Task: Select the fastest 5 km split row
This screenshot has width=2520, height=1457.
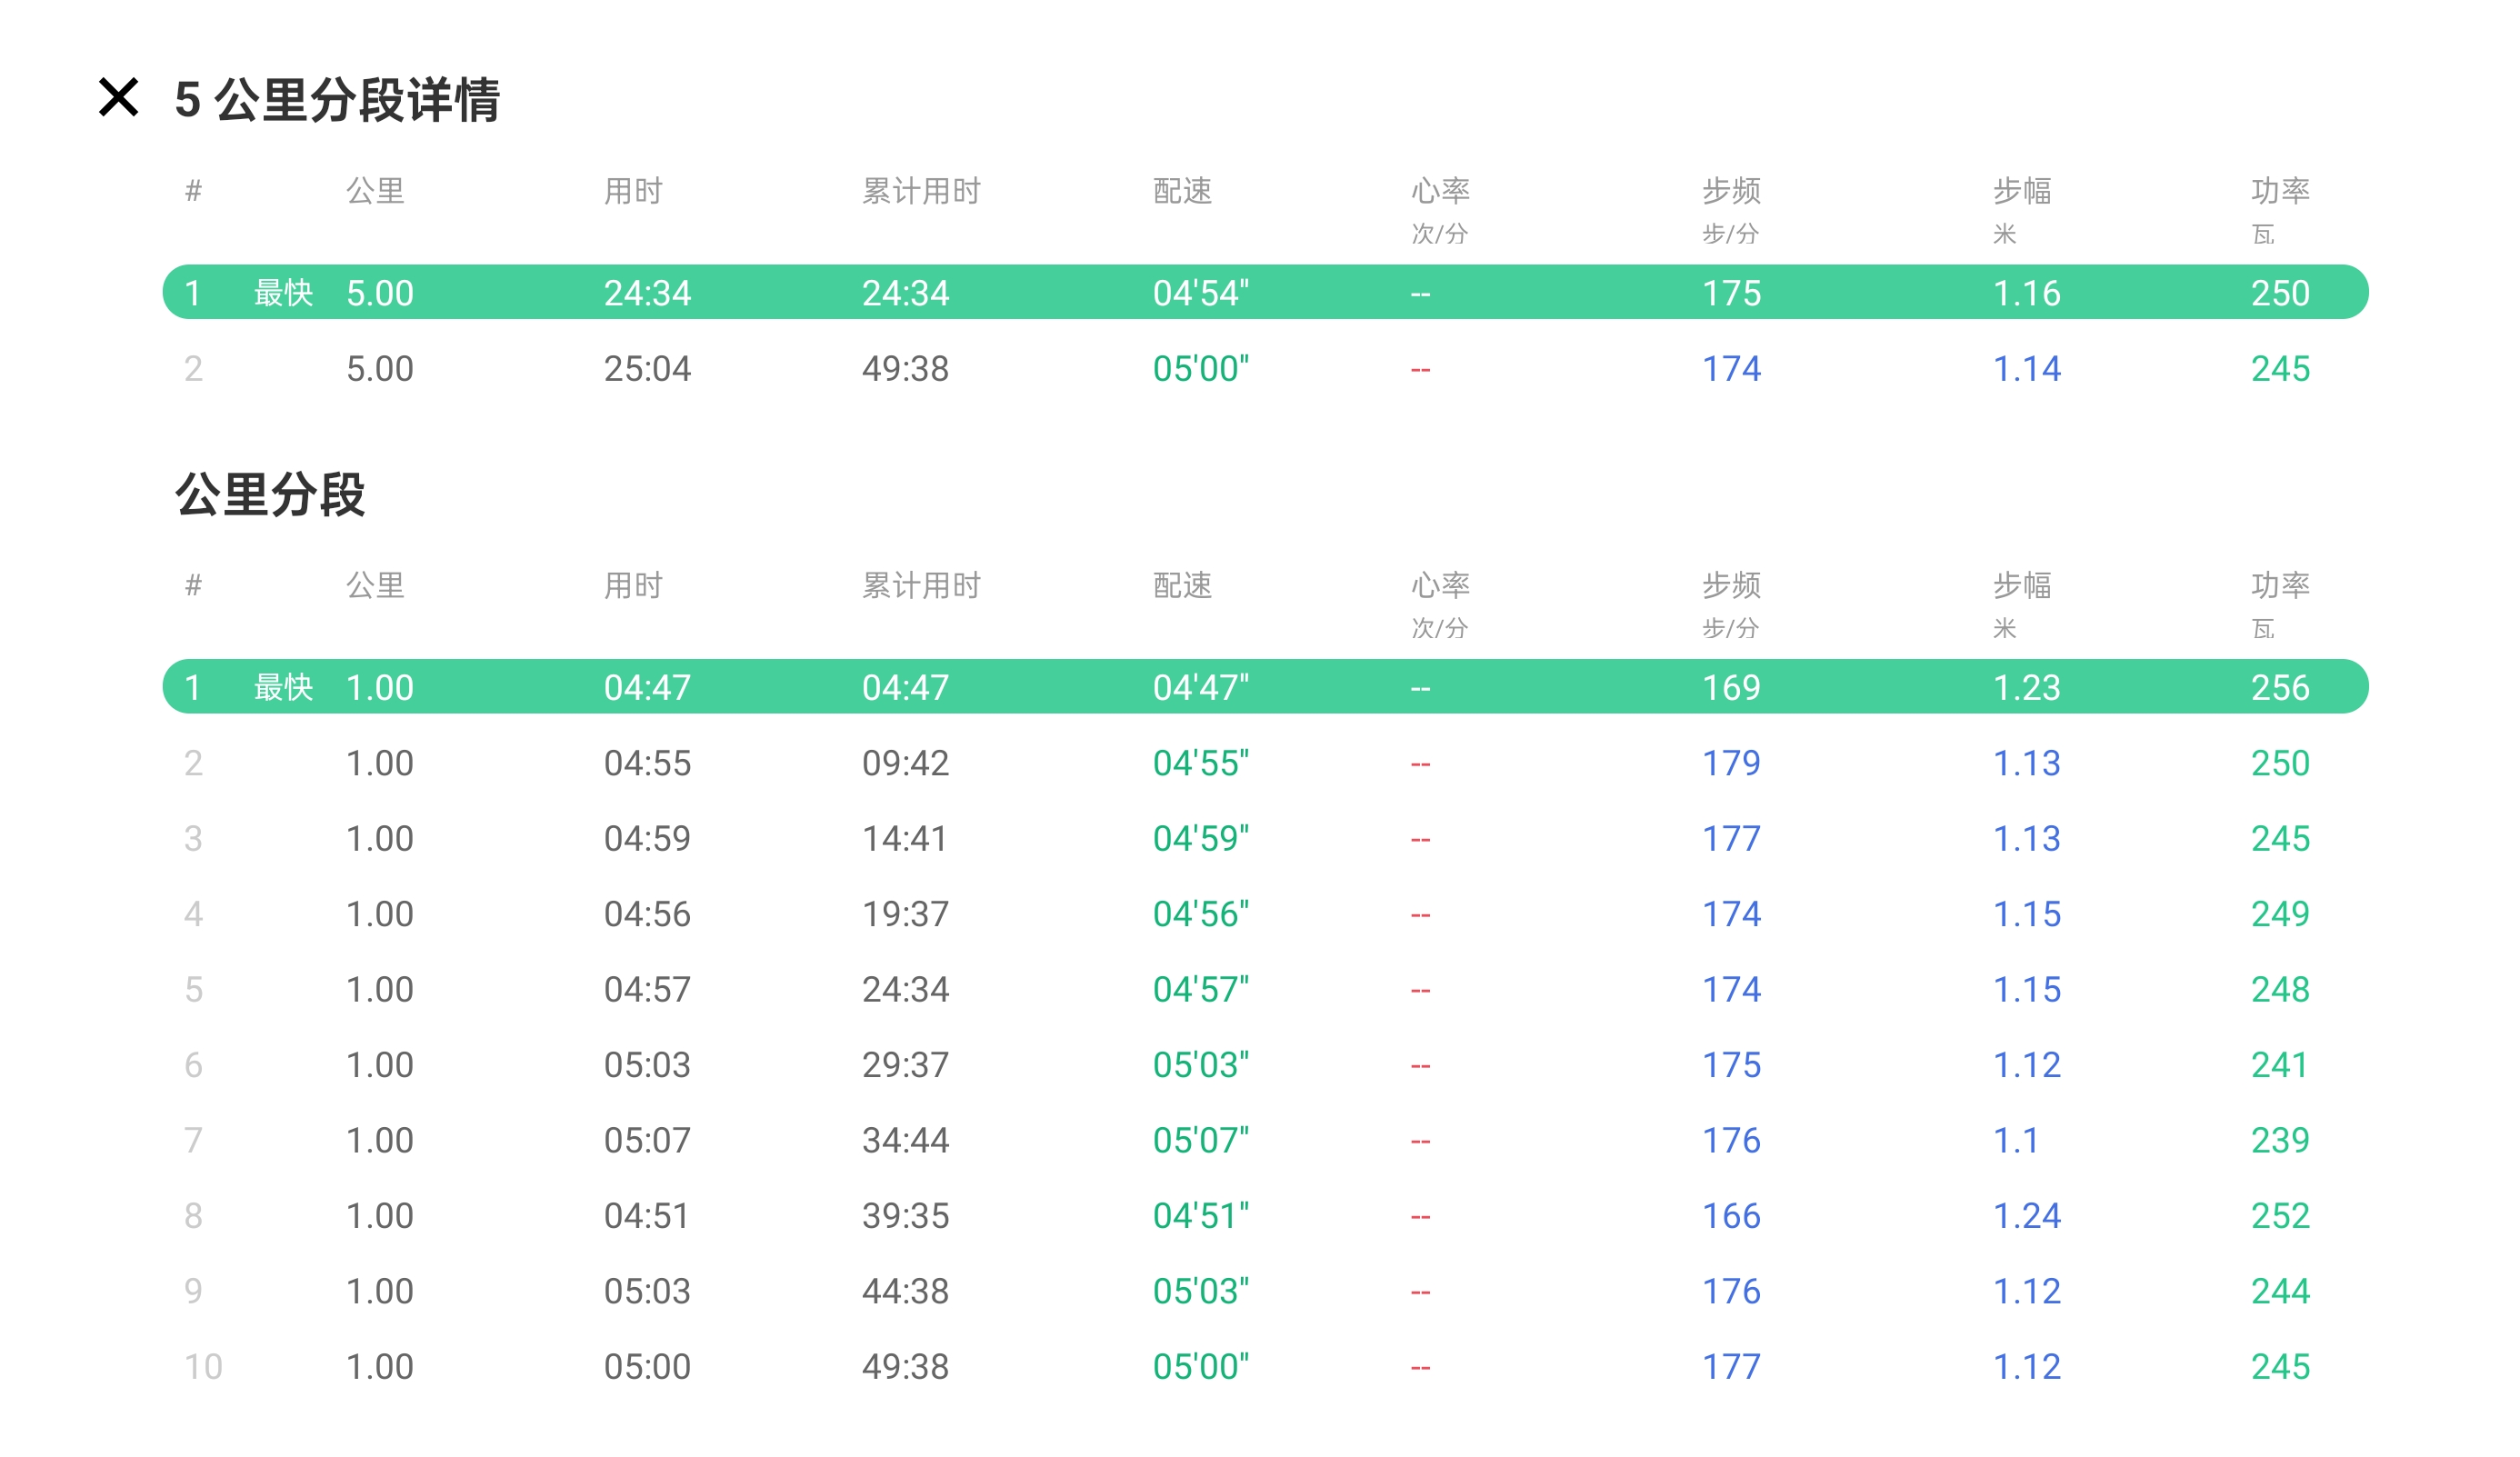Action: (1264, 292)
